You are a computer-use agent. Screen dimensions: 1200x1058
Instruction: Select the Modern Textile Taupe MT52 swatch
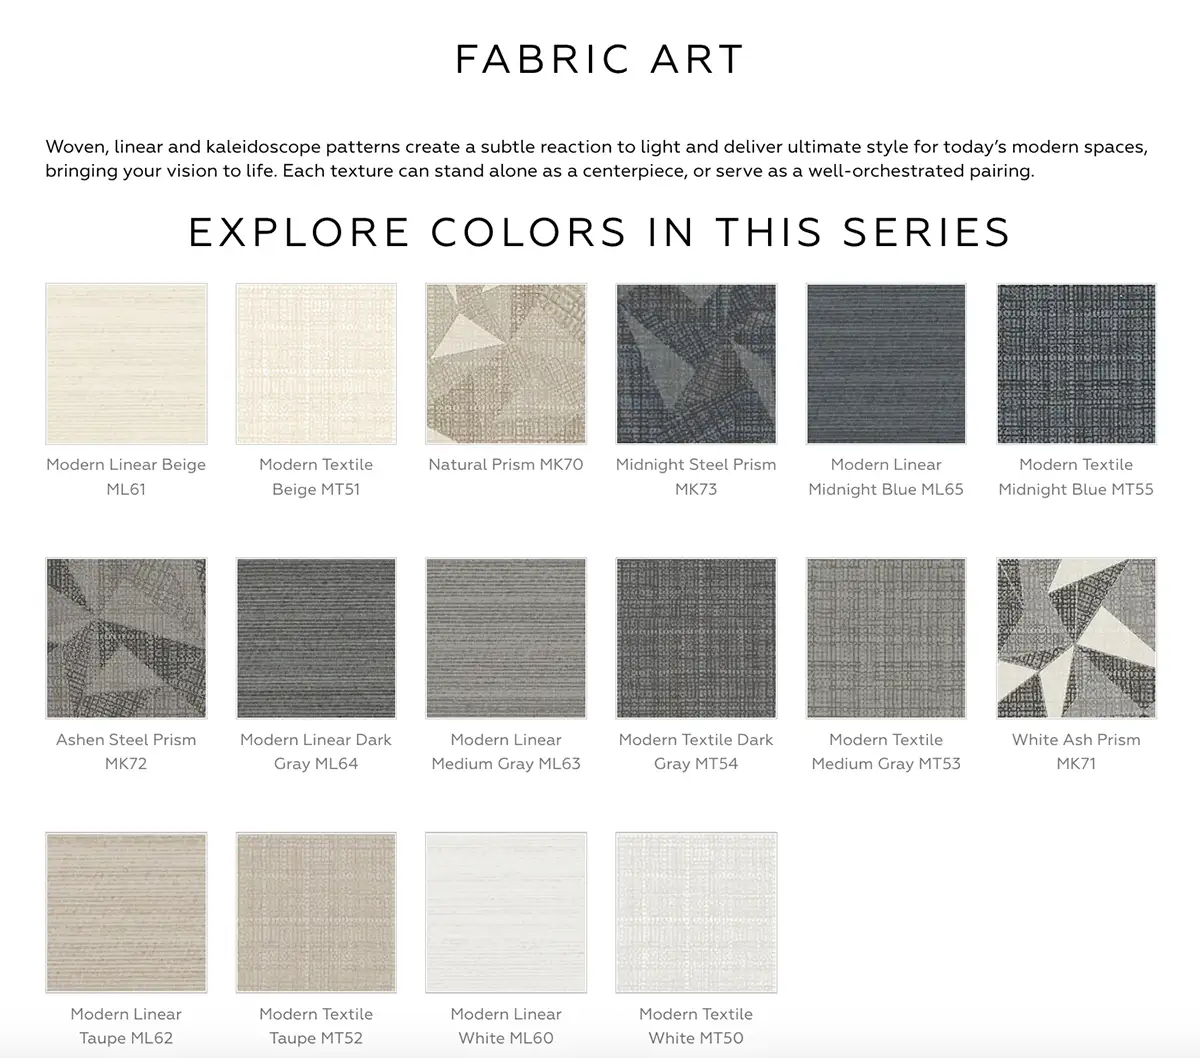316,913
